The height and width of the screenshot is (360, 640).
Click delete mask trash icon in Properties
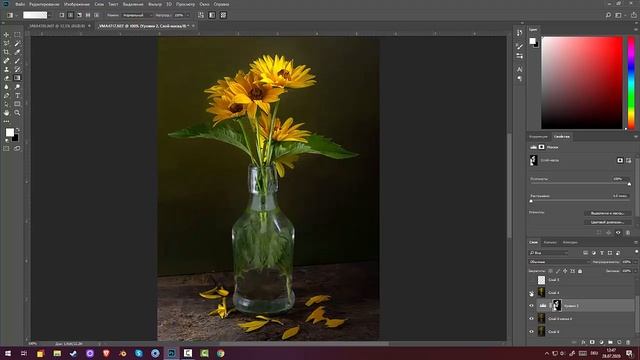(628, 233)
